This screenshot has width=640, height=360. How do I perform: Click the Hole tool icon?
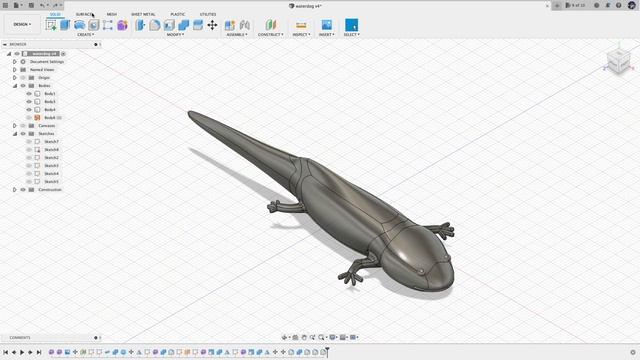(x=94, y=25)
